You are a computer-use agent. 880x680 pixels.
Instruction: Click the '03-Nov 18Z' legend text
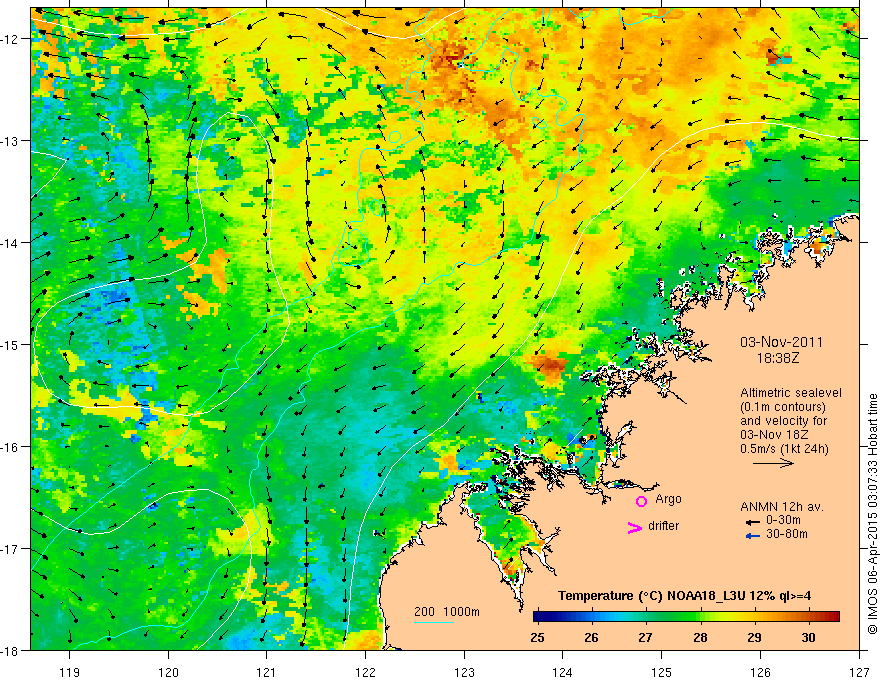[x=773, y=435]
